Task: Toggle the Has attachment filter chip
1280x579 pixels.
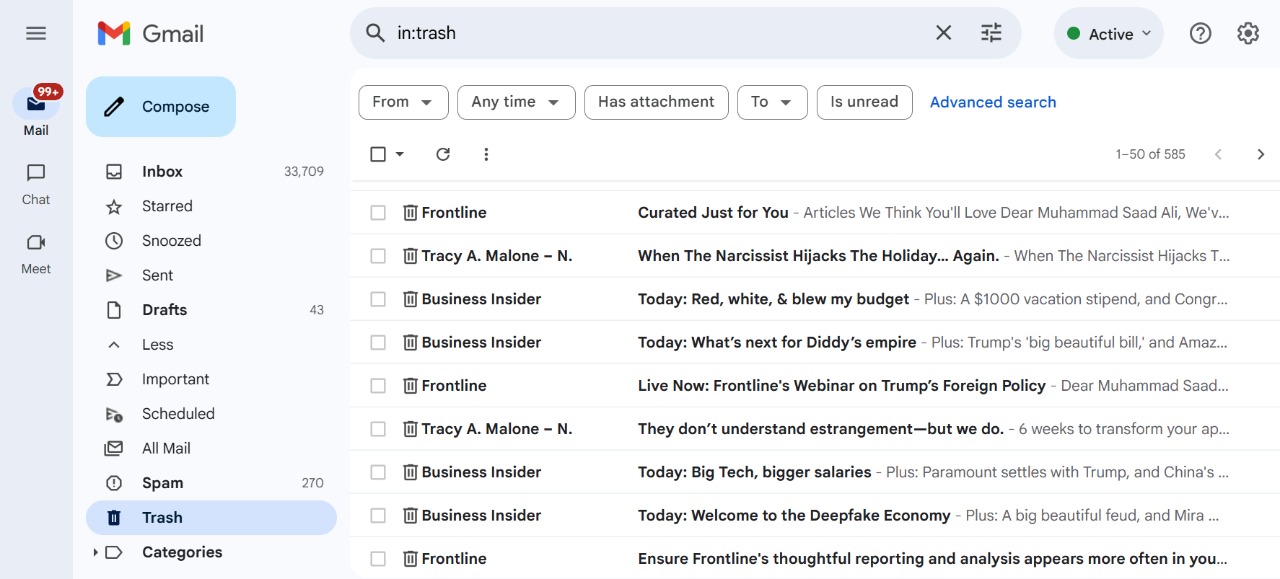Action: point(656,102)
